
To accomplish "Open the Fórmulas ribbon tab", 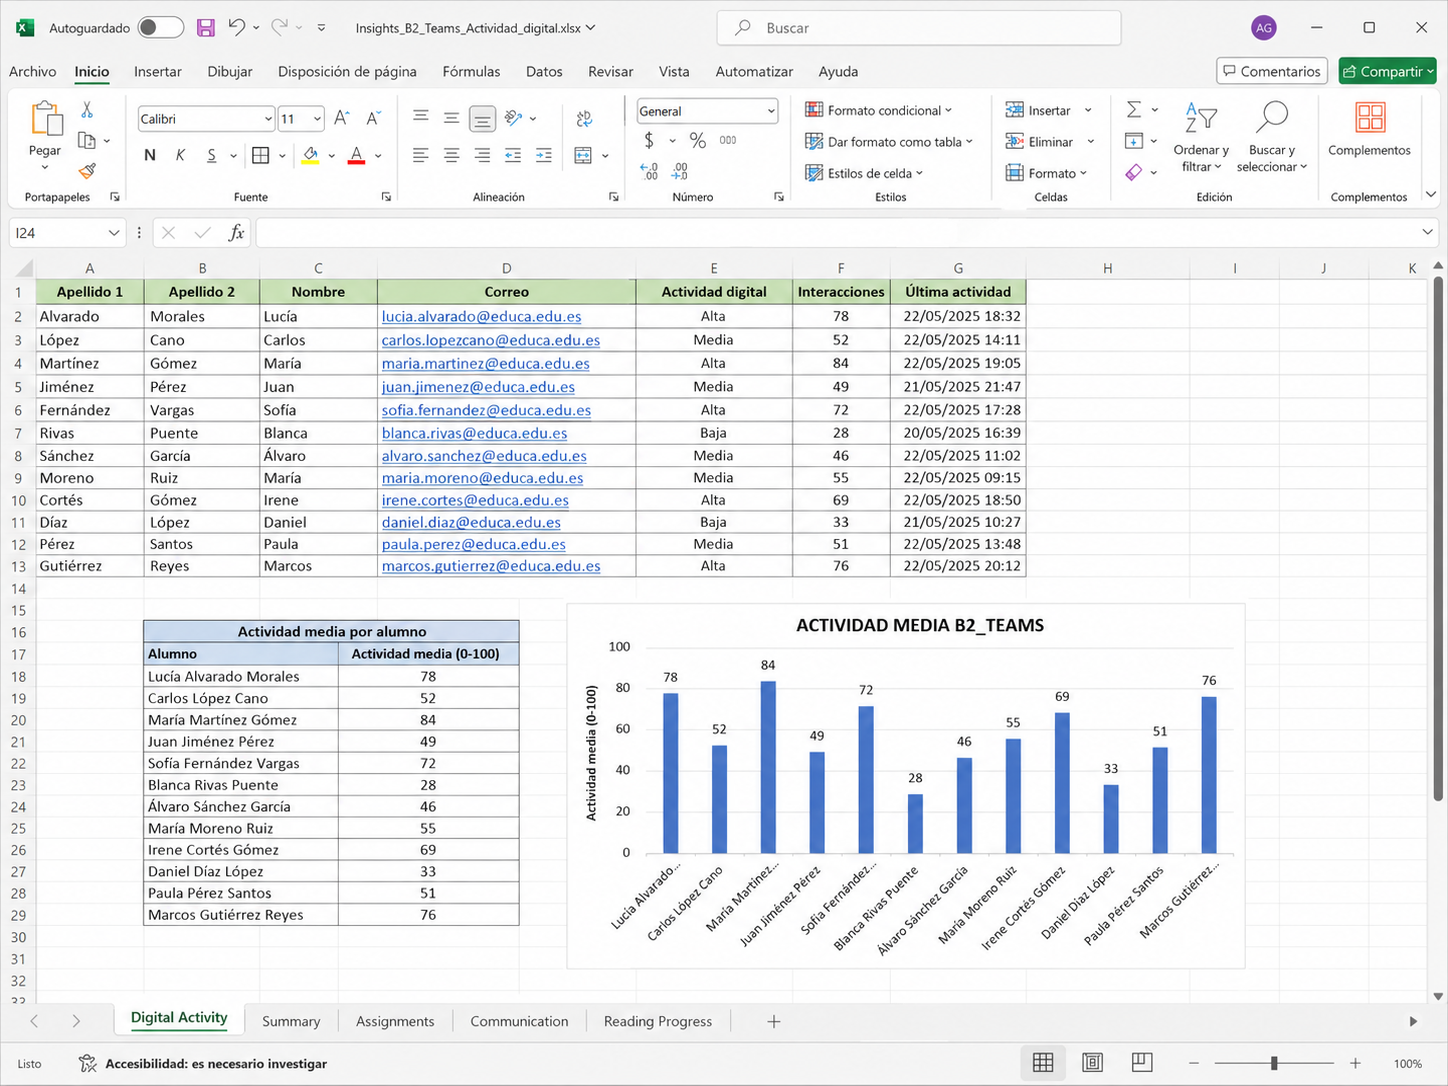I will click(x=471, y=72).
